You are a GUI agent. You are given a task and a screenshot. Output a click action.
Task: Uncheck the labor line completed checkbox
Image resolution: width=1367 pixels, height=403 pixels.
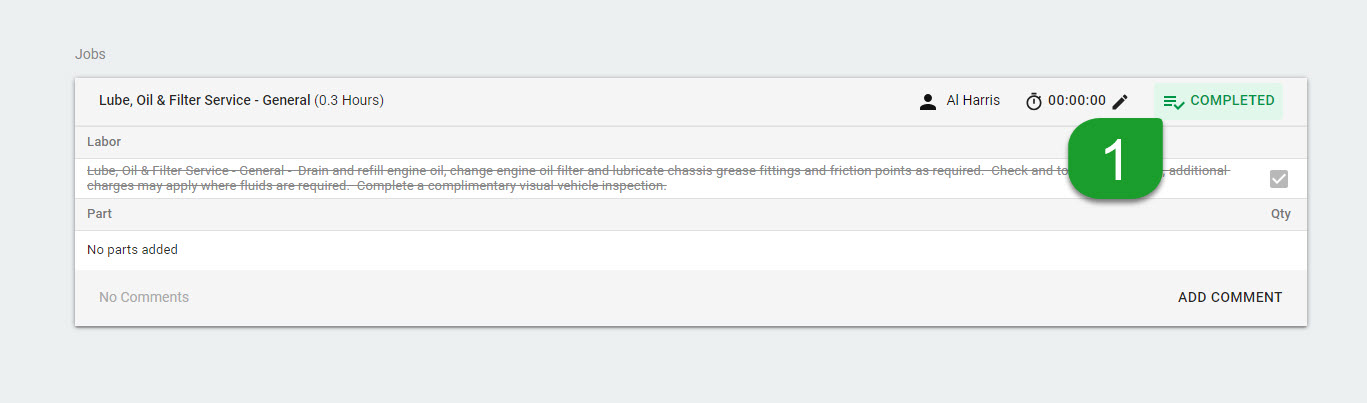1279,179
